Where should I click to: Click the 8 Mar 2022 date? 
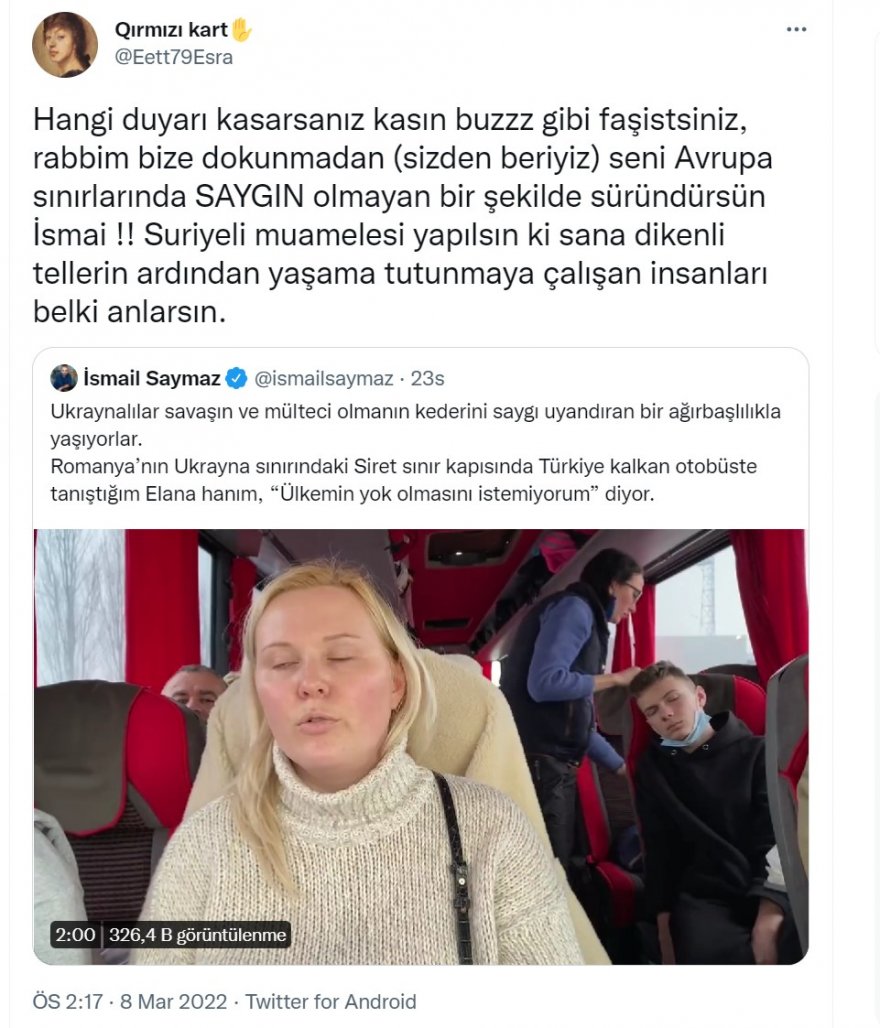pos(174,1002)
